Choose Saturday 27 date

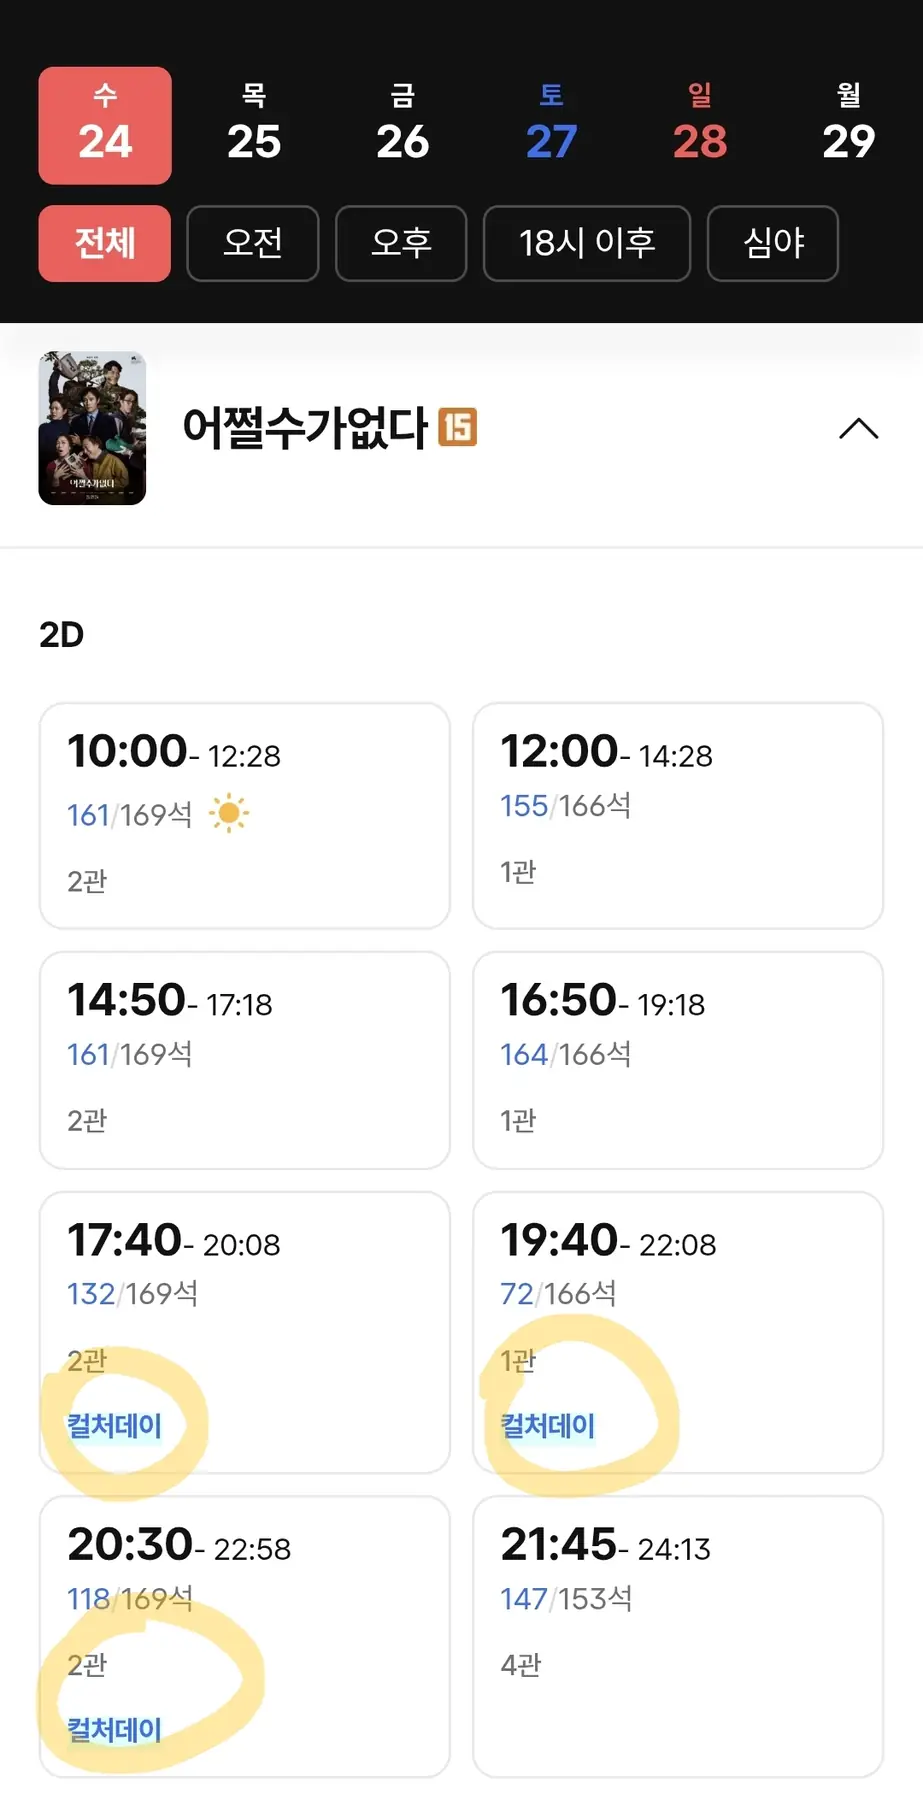[551, 126]
